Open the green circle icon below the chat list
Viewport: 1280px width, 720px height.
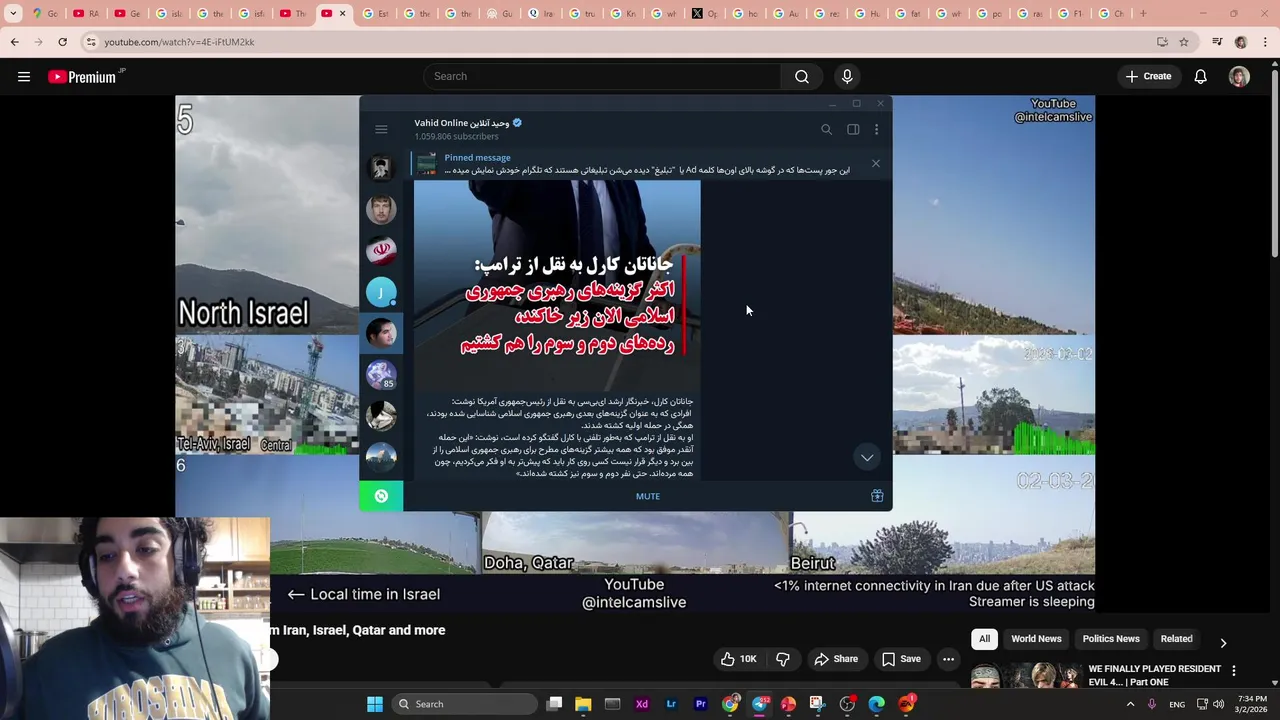click(381, 496)
